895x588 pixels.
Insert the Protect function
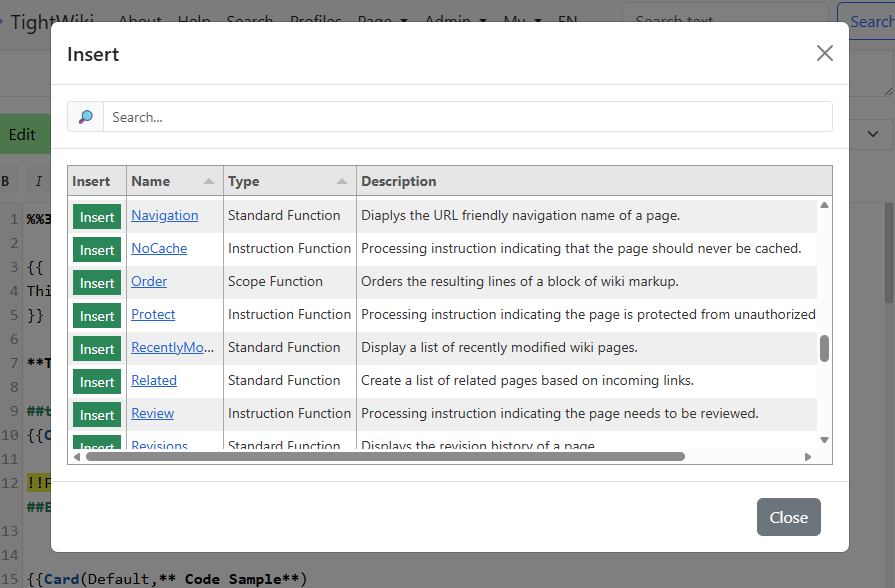click(x=97, y=316)
